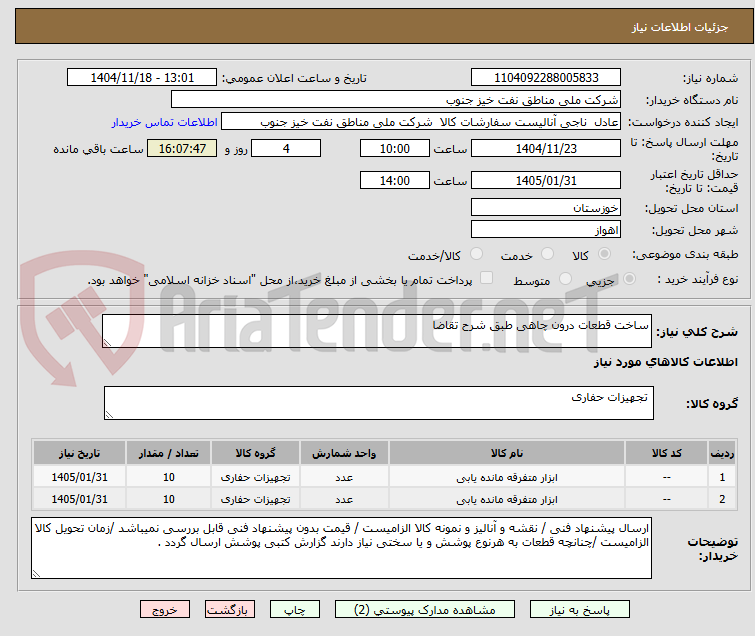Click row 2 need date 1405/01/31
Viewport: 755px width, 636px height.
79,499
